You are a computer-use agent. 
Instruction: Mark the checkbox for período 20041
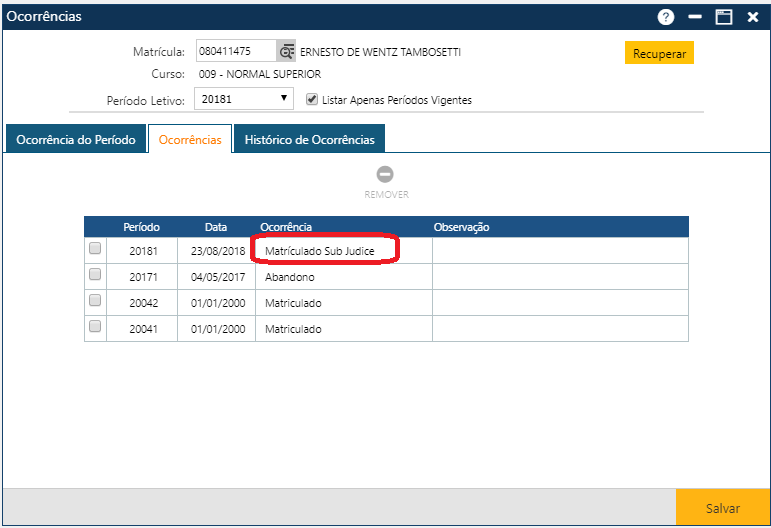(95, 326)
